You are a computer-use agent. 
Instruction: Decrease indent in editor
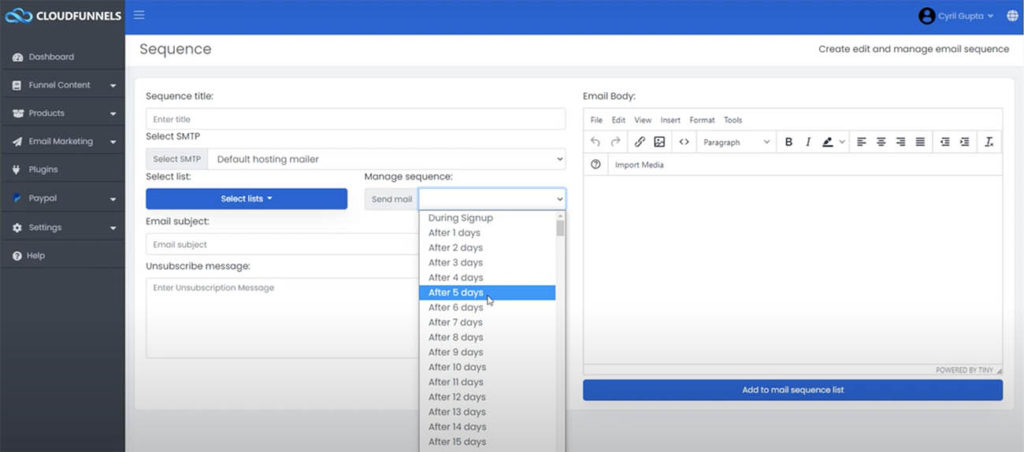(945, 142)
